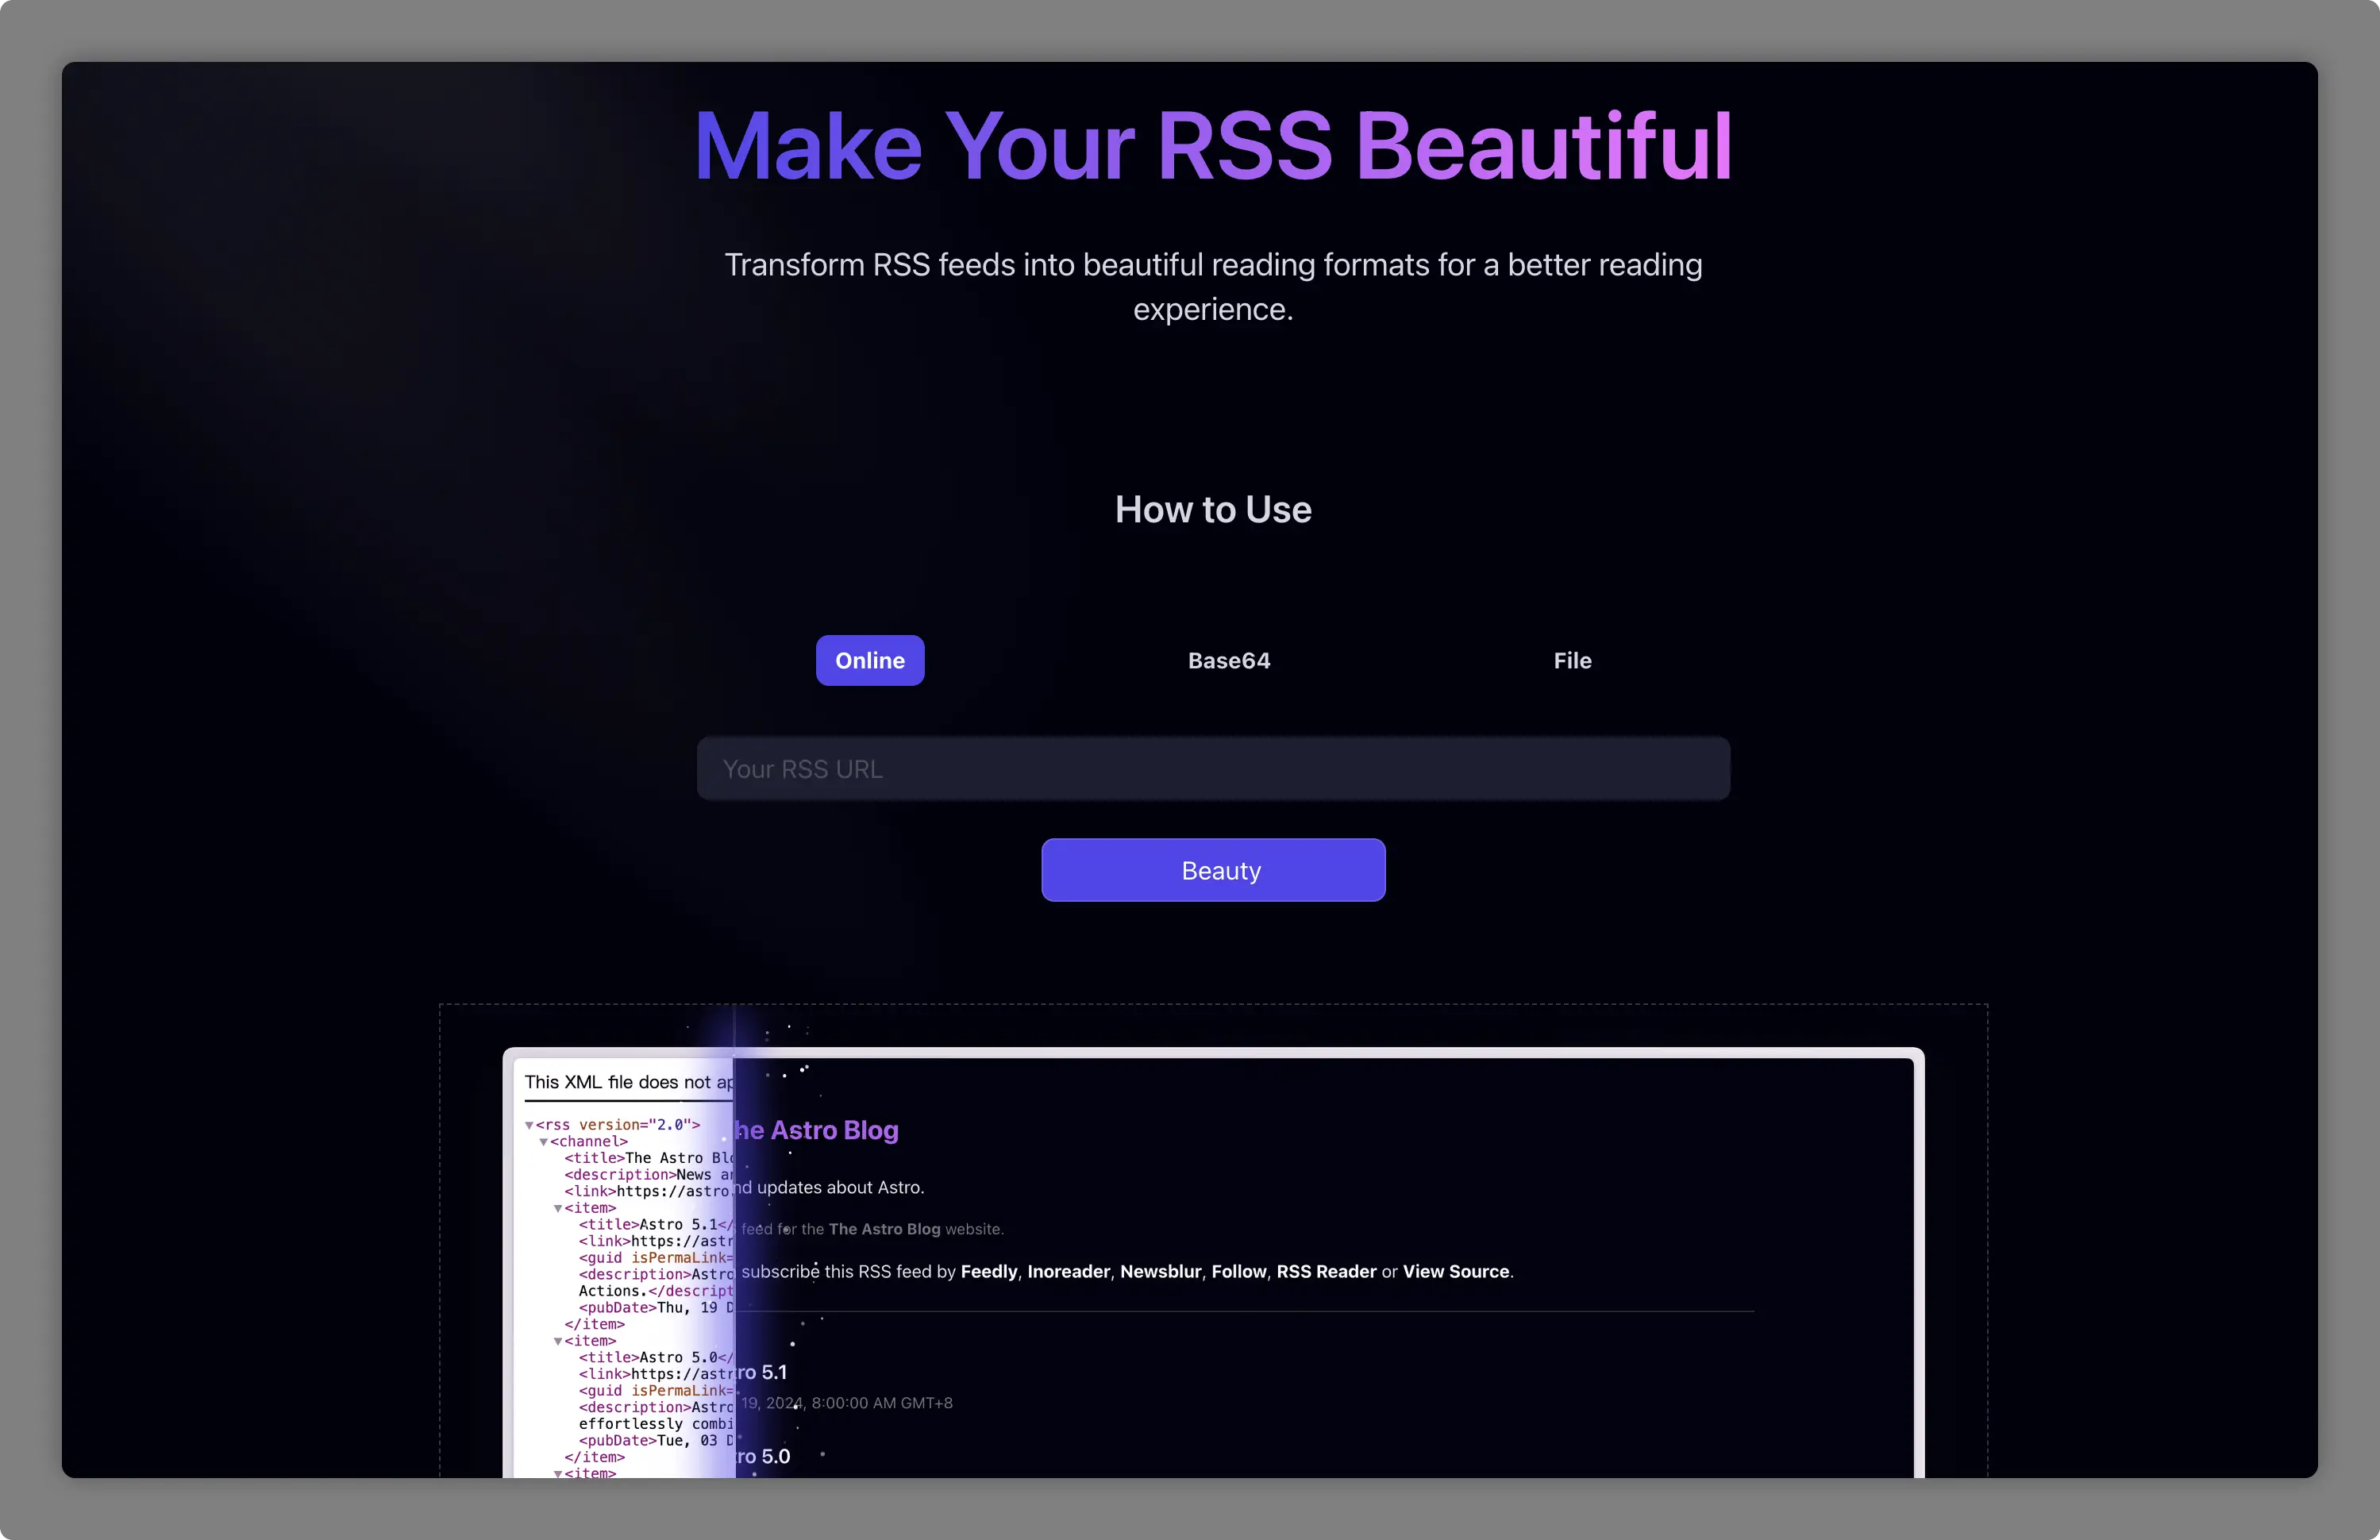Open the RSS Reader link
The image size is (2380, 1540).
coord(1326,1271)
